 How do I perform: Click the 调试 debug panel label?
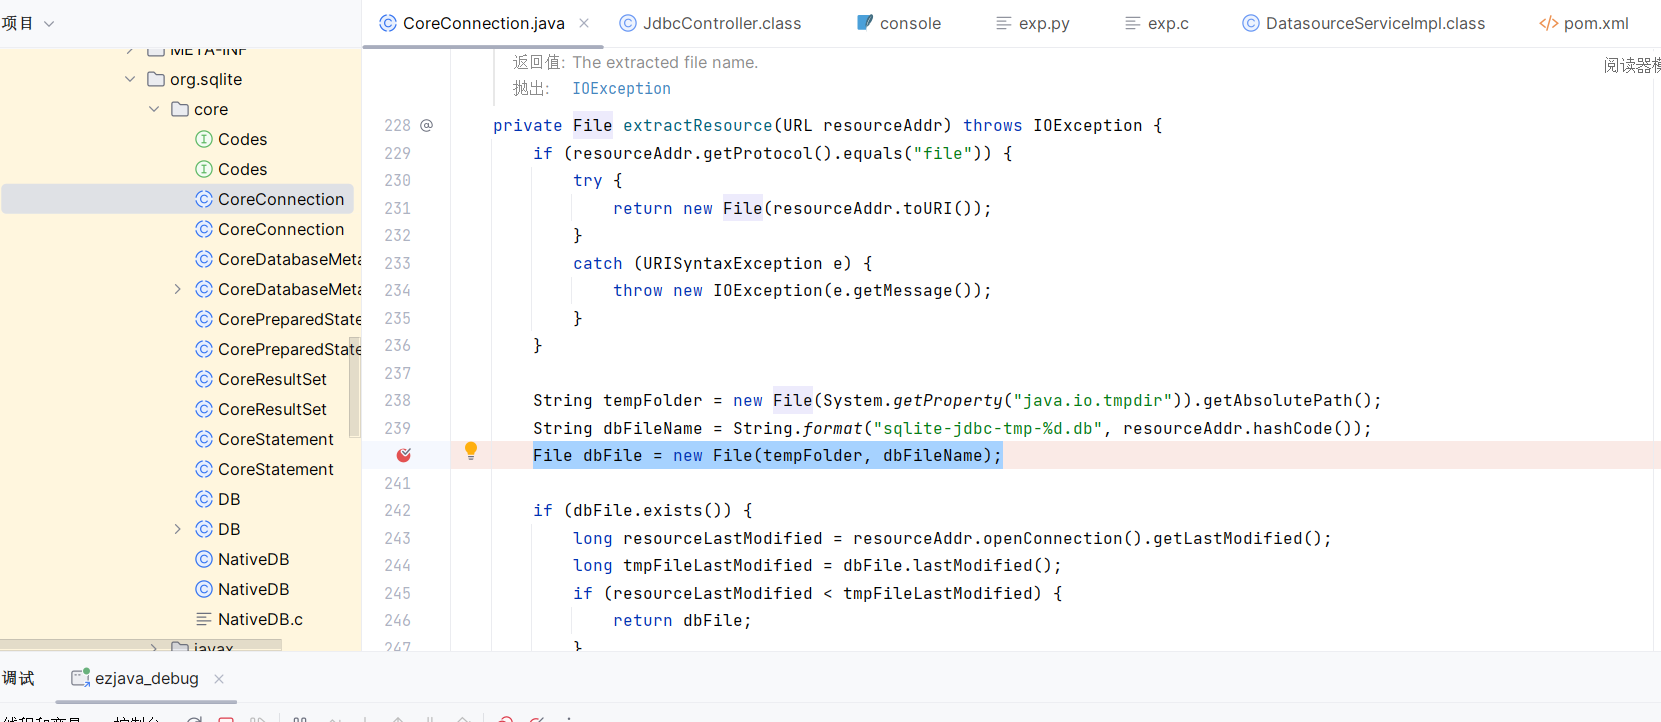[x=18, y=678]
